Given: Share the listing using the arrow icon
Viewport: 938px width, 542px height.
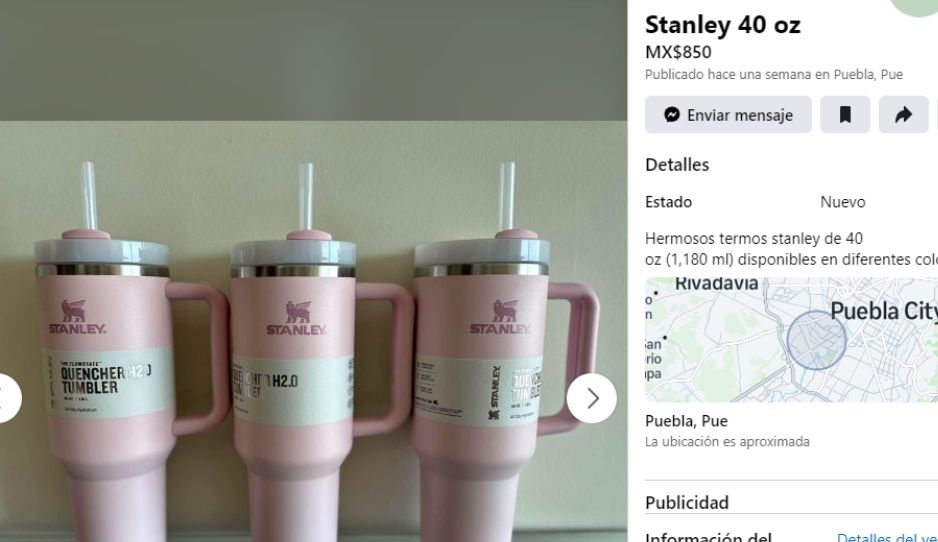Looking at the screenshot, I should (x=903, y=115).
